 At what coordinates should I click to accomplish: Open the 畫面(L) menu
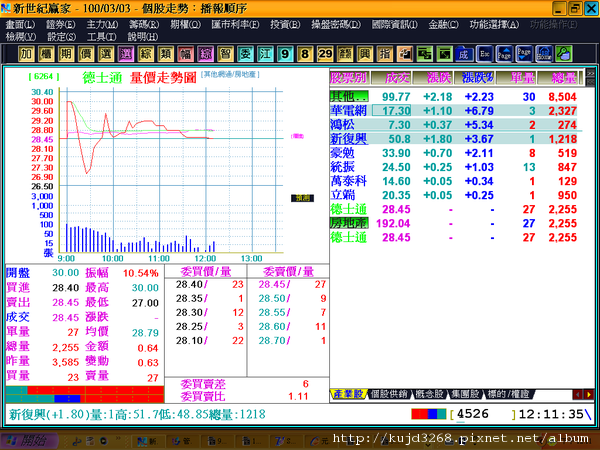[x=20, y=24]
